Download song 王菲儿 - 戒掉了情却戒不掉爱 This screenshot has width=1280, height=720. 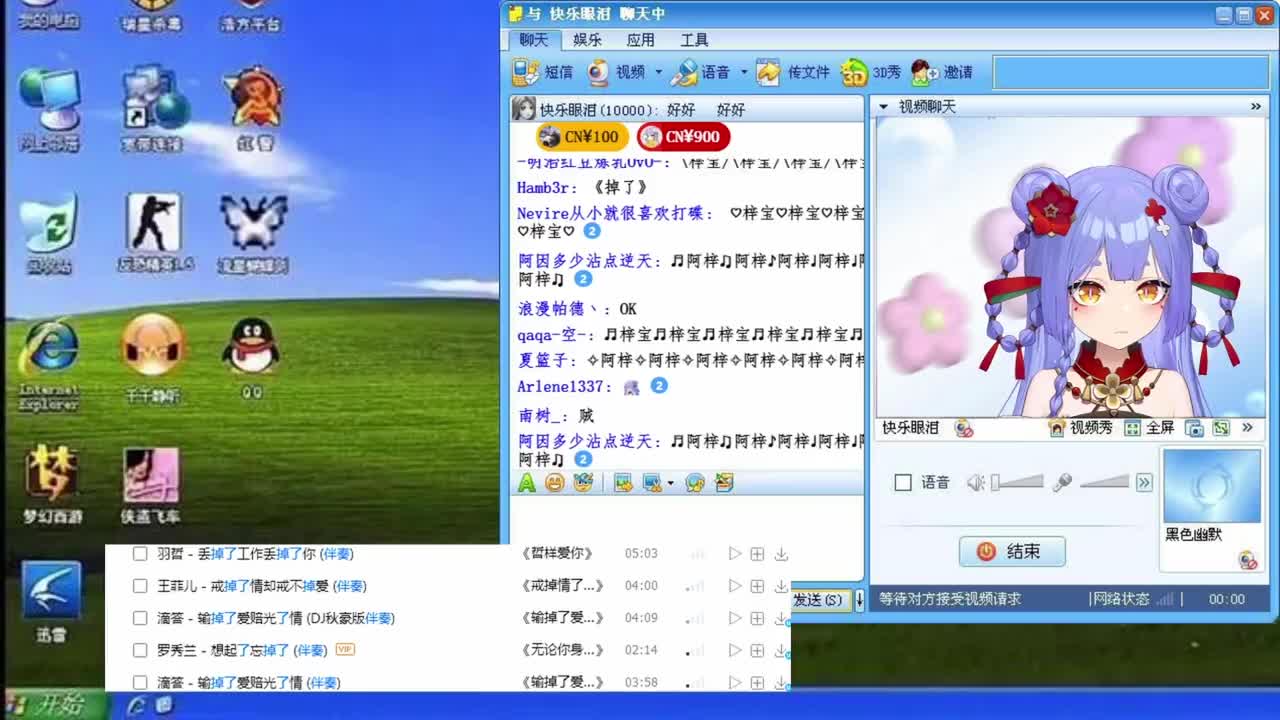point(781,586)
